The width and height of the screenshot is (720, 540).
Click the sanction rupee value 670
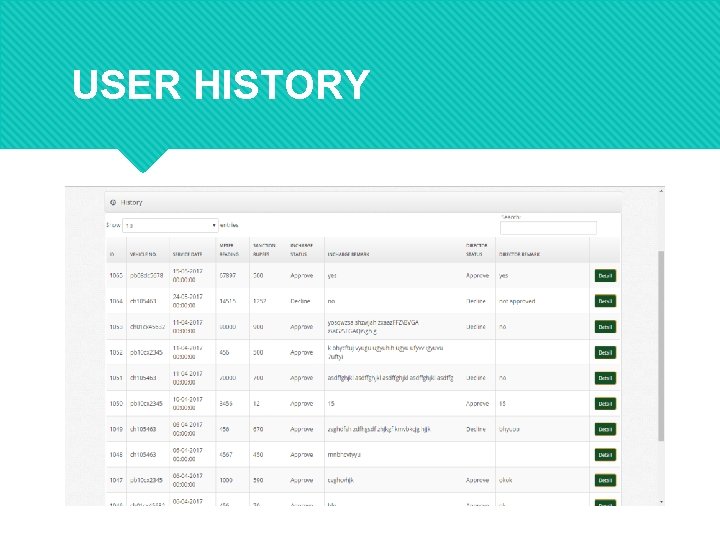tap(258, 429)
